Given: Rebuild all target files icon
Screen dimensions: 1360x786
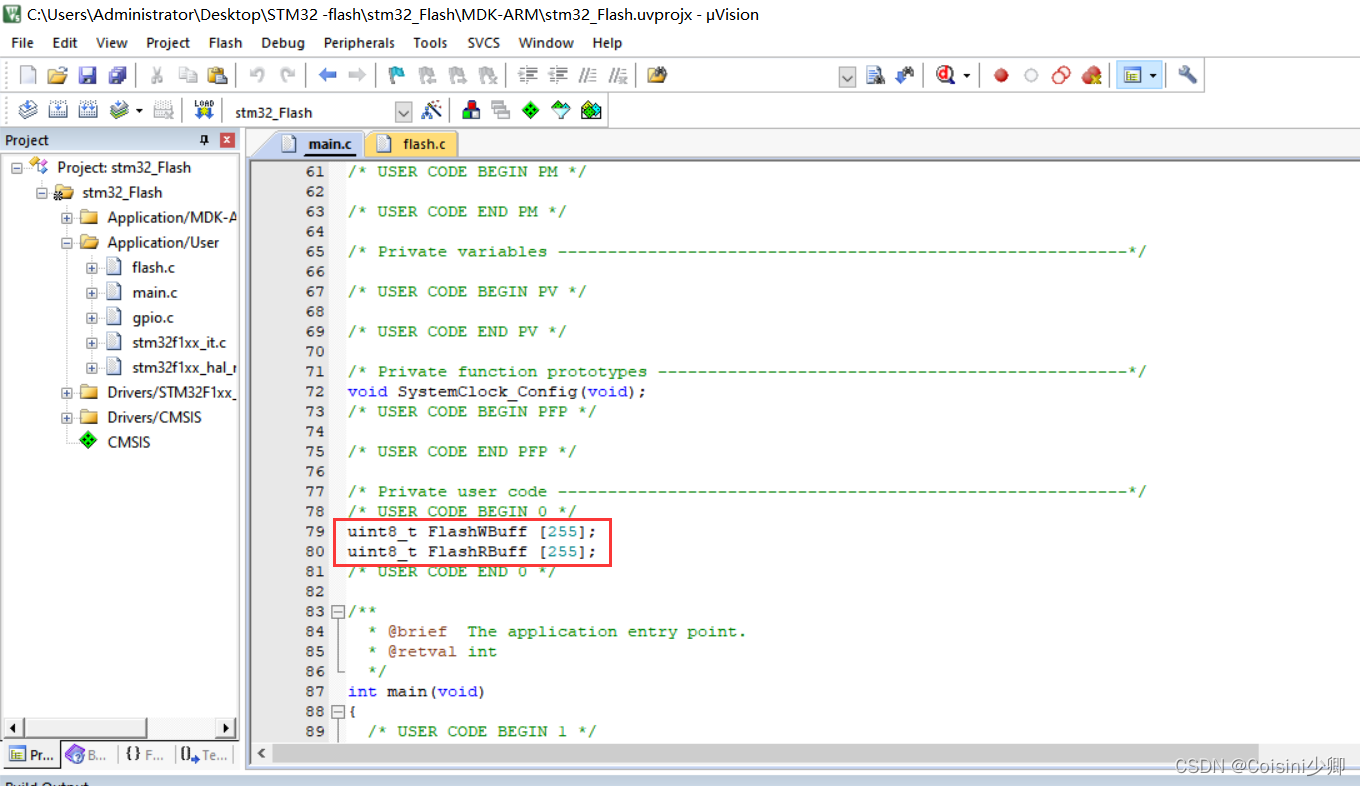Looking at the screenshot, I should tap(88, 110).
